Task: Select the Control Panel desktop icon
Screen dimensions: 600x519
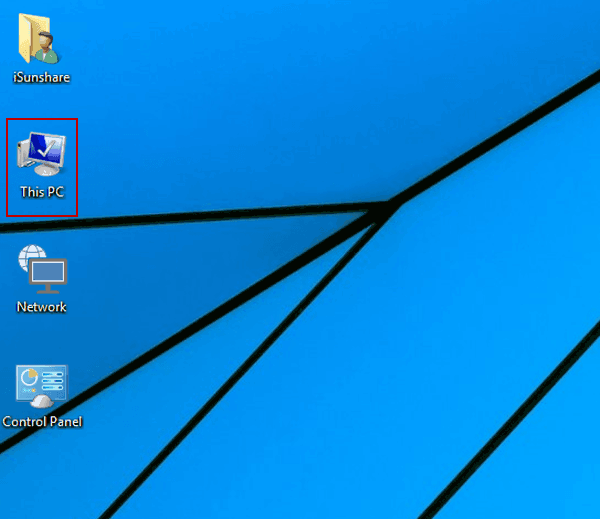Action: point(42,386)
